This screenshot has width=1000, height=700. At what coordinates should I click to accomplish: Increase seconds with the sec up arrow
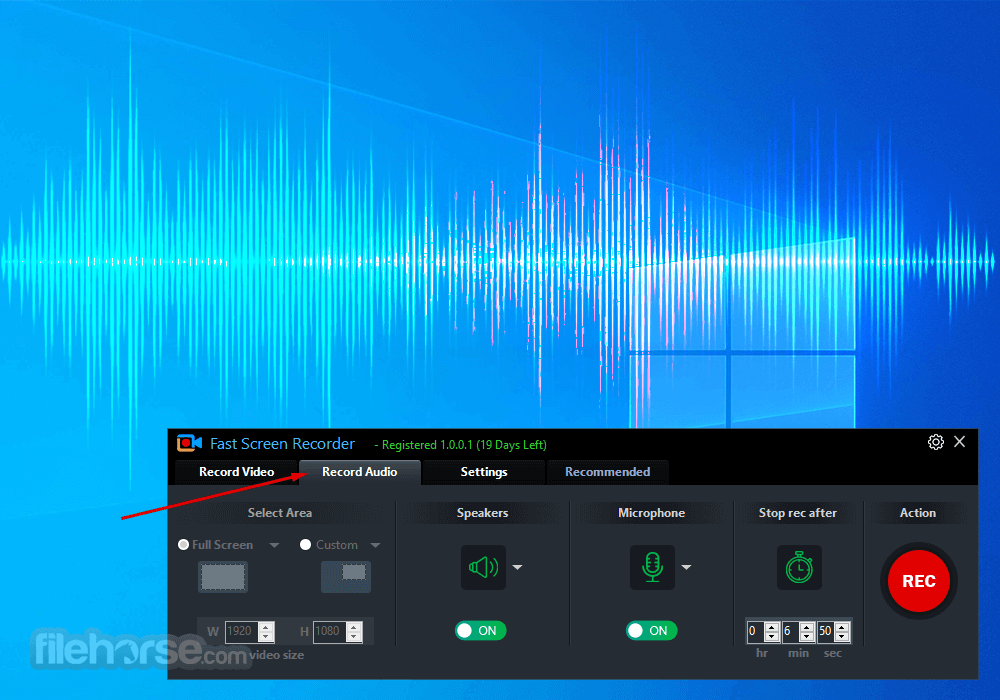click(842, 627)
